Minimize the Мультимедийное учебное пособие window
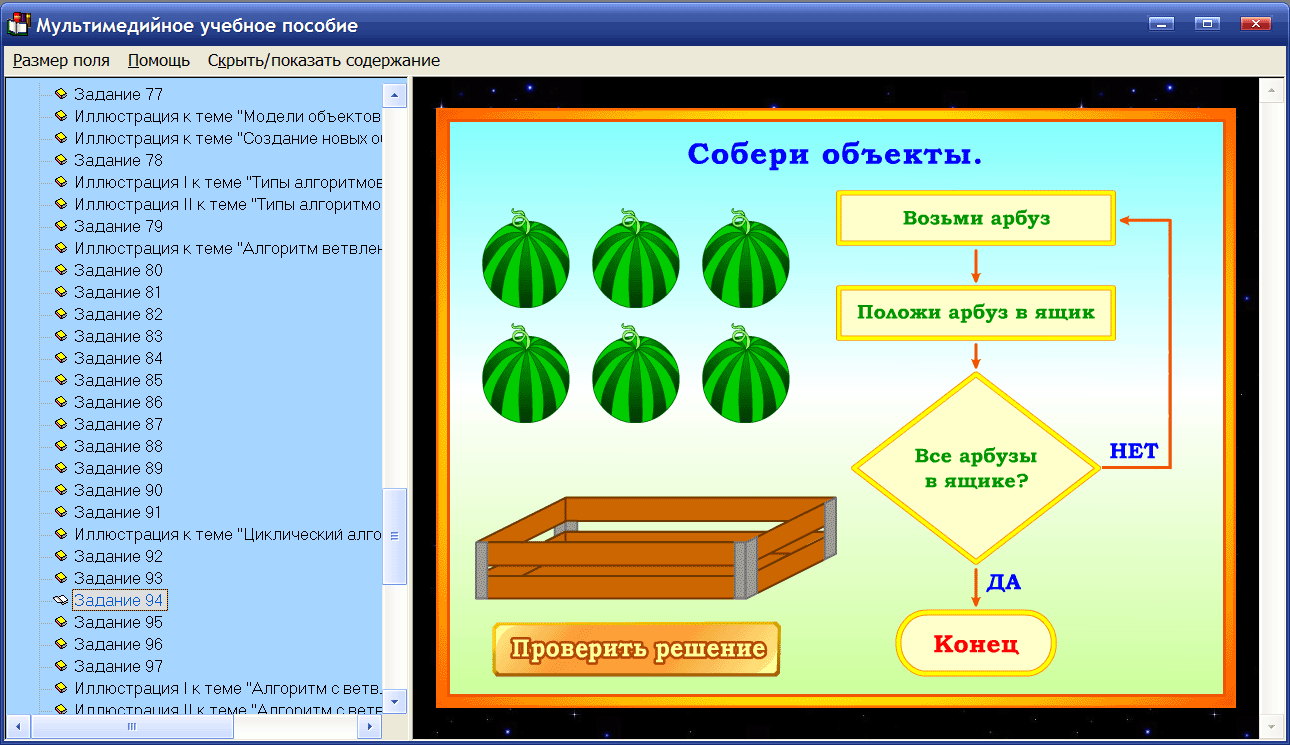This screenshot has height=745, width=1290. 1161,24
